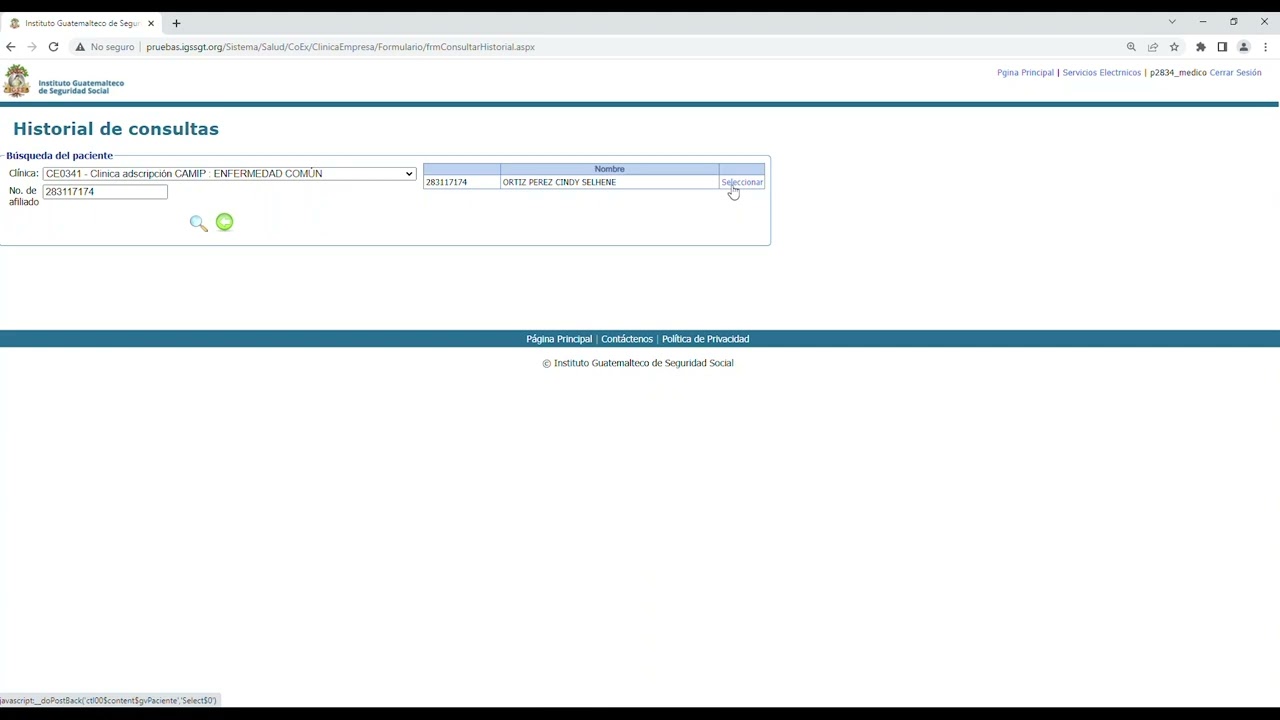The width and height of the screenshot is (1280, 720).
Task: Open the tab search chevron
Action: pyautogui.click(x=1172, y=22)
